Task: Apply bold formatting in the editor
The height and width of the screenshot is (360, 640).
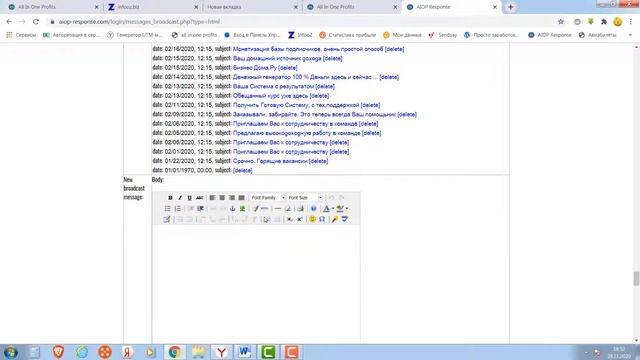Action: (x=170, y=198)
